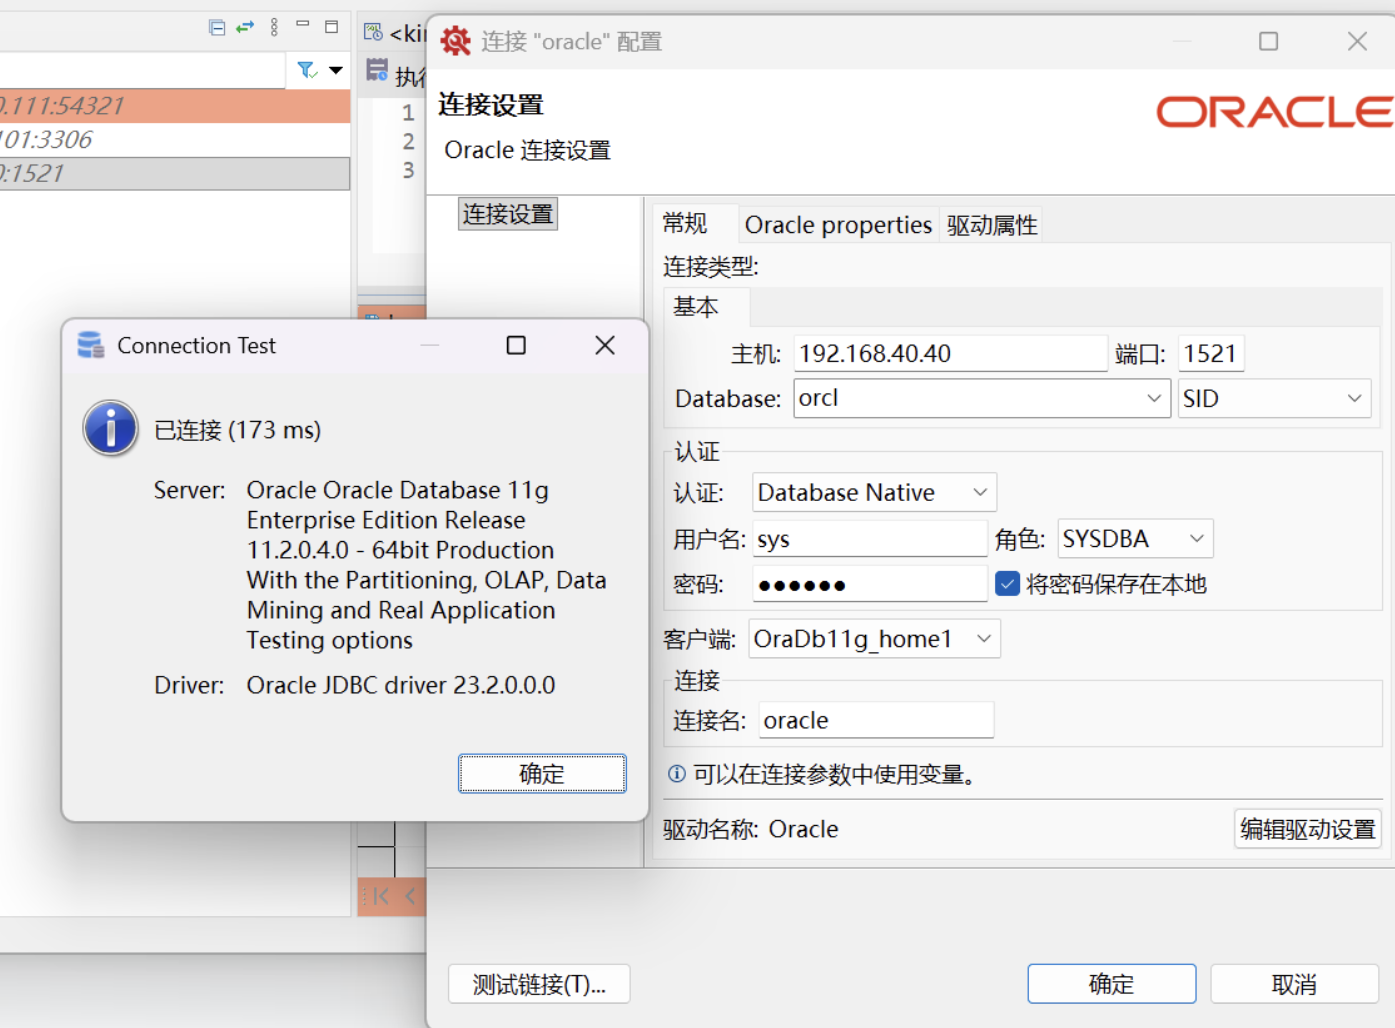Click 确定 in Connection Test dialog
Viewport: 1395px width, 1028px height.
point(542,774)
